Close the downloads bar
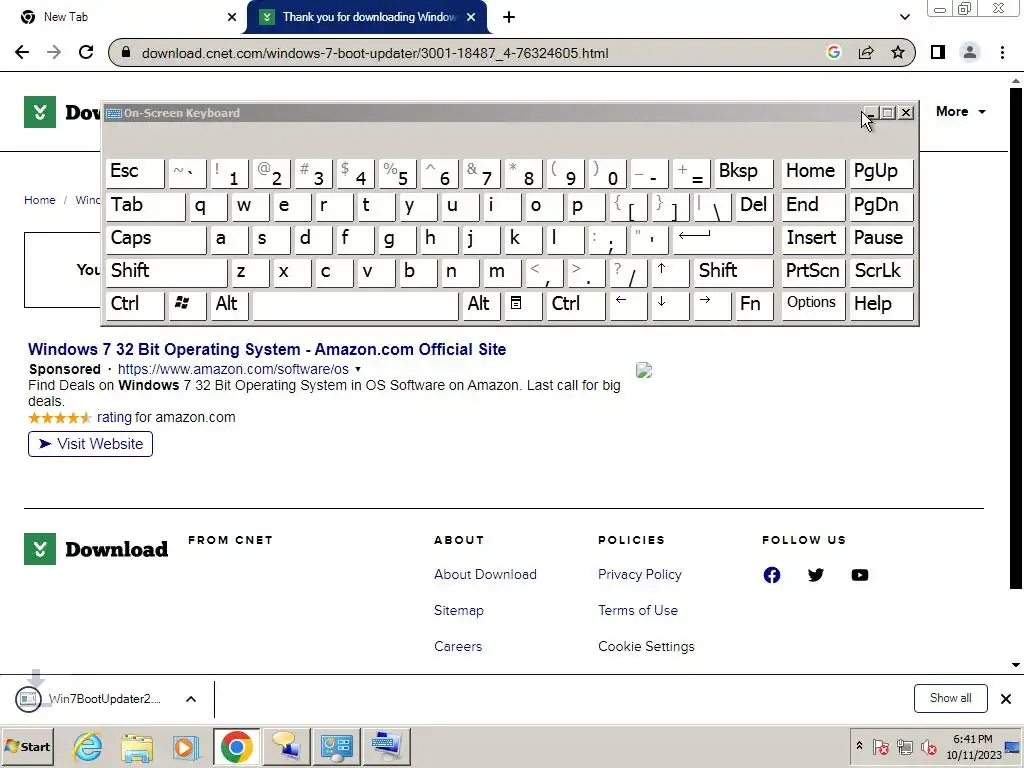This screenshot has width=1024, height=768. (1006, 699)
